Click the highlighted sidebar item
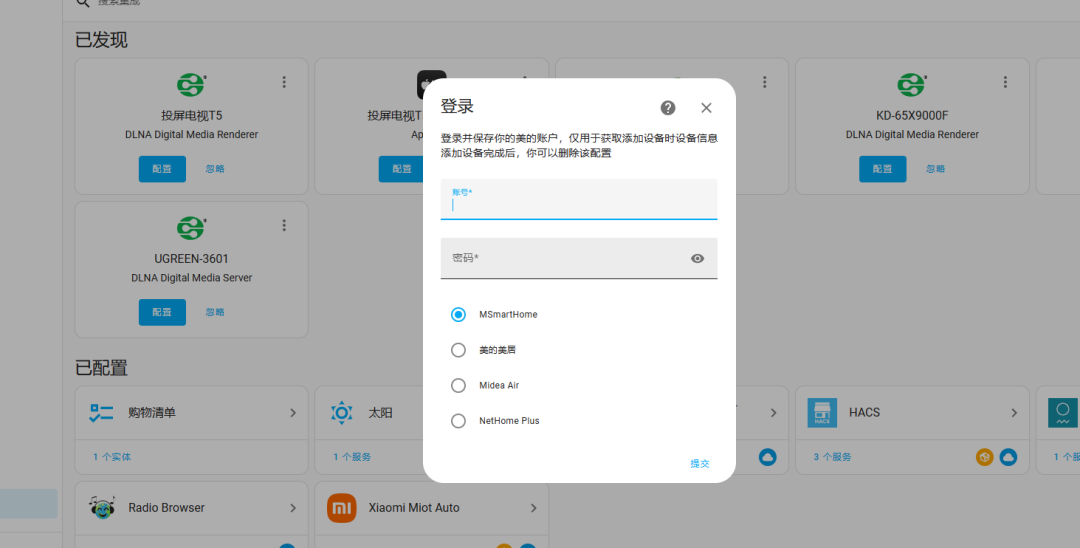The width and height of the screenshot is (1080, 548). tap(28, 504)
